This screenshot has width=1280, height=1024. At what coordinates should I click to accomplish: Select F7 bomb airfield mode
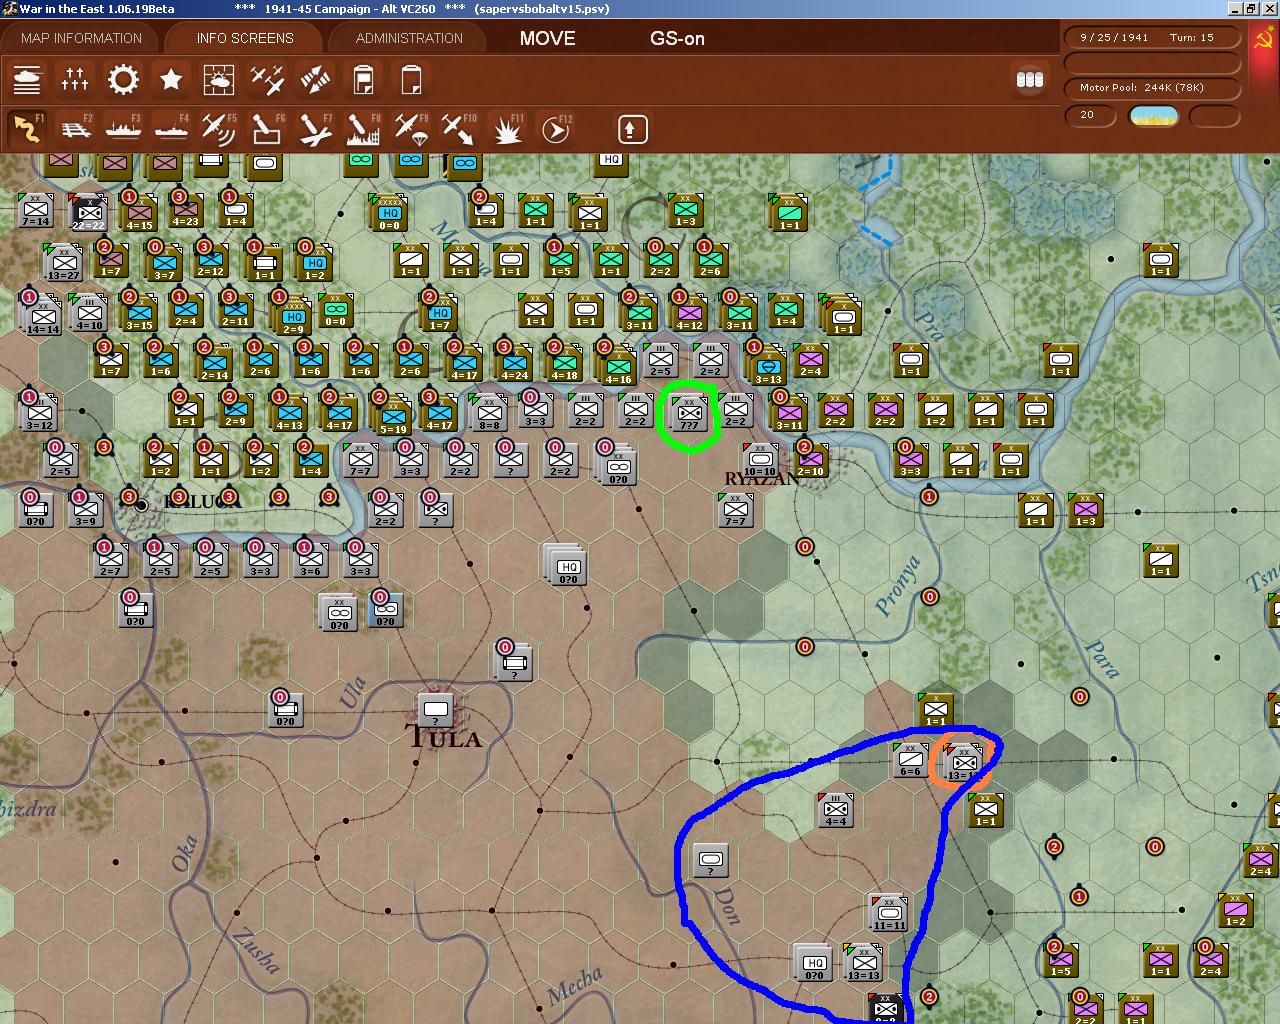[x=315, y=129]
